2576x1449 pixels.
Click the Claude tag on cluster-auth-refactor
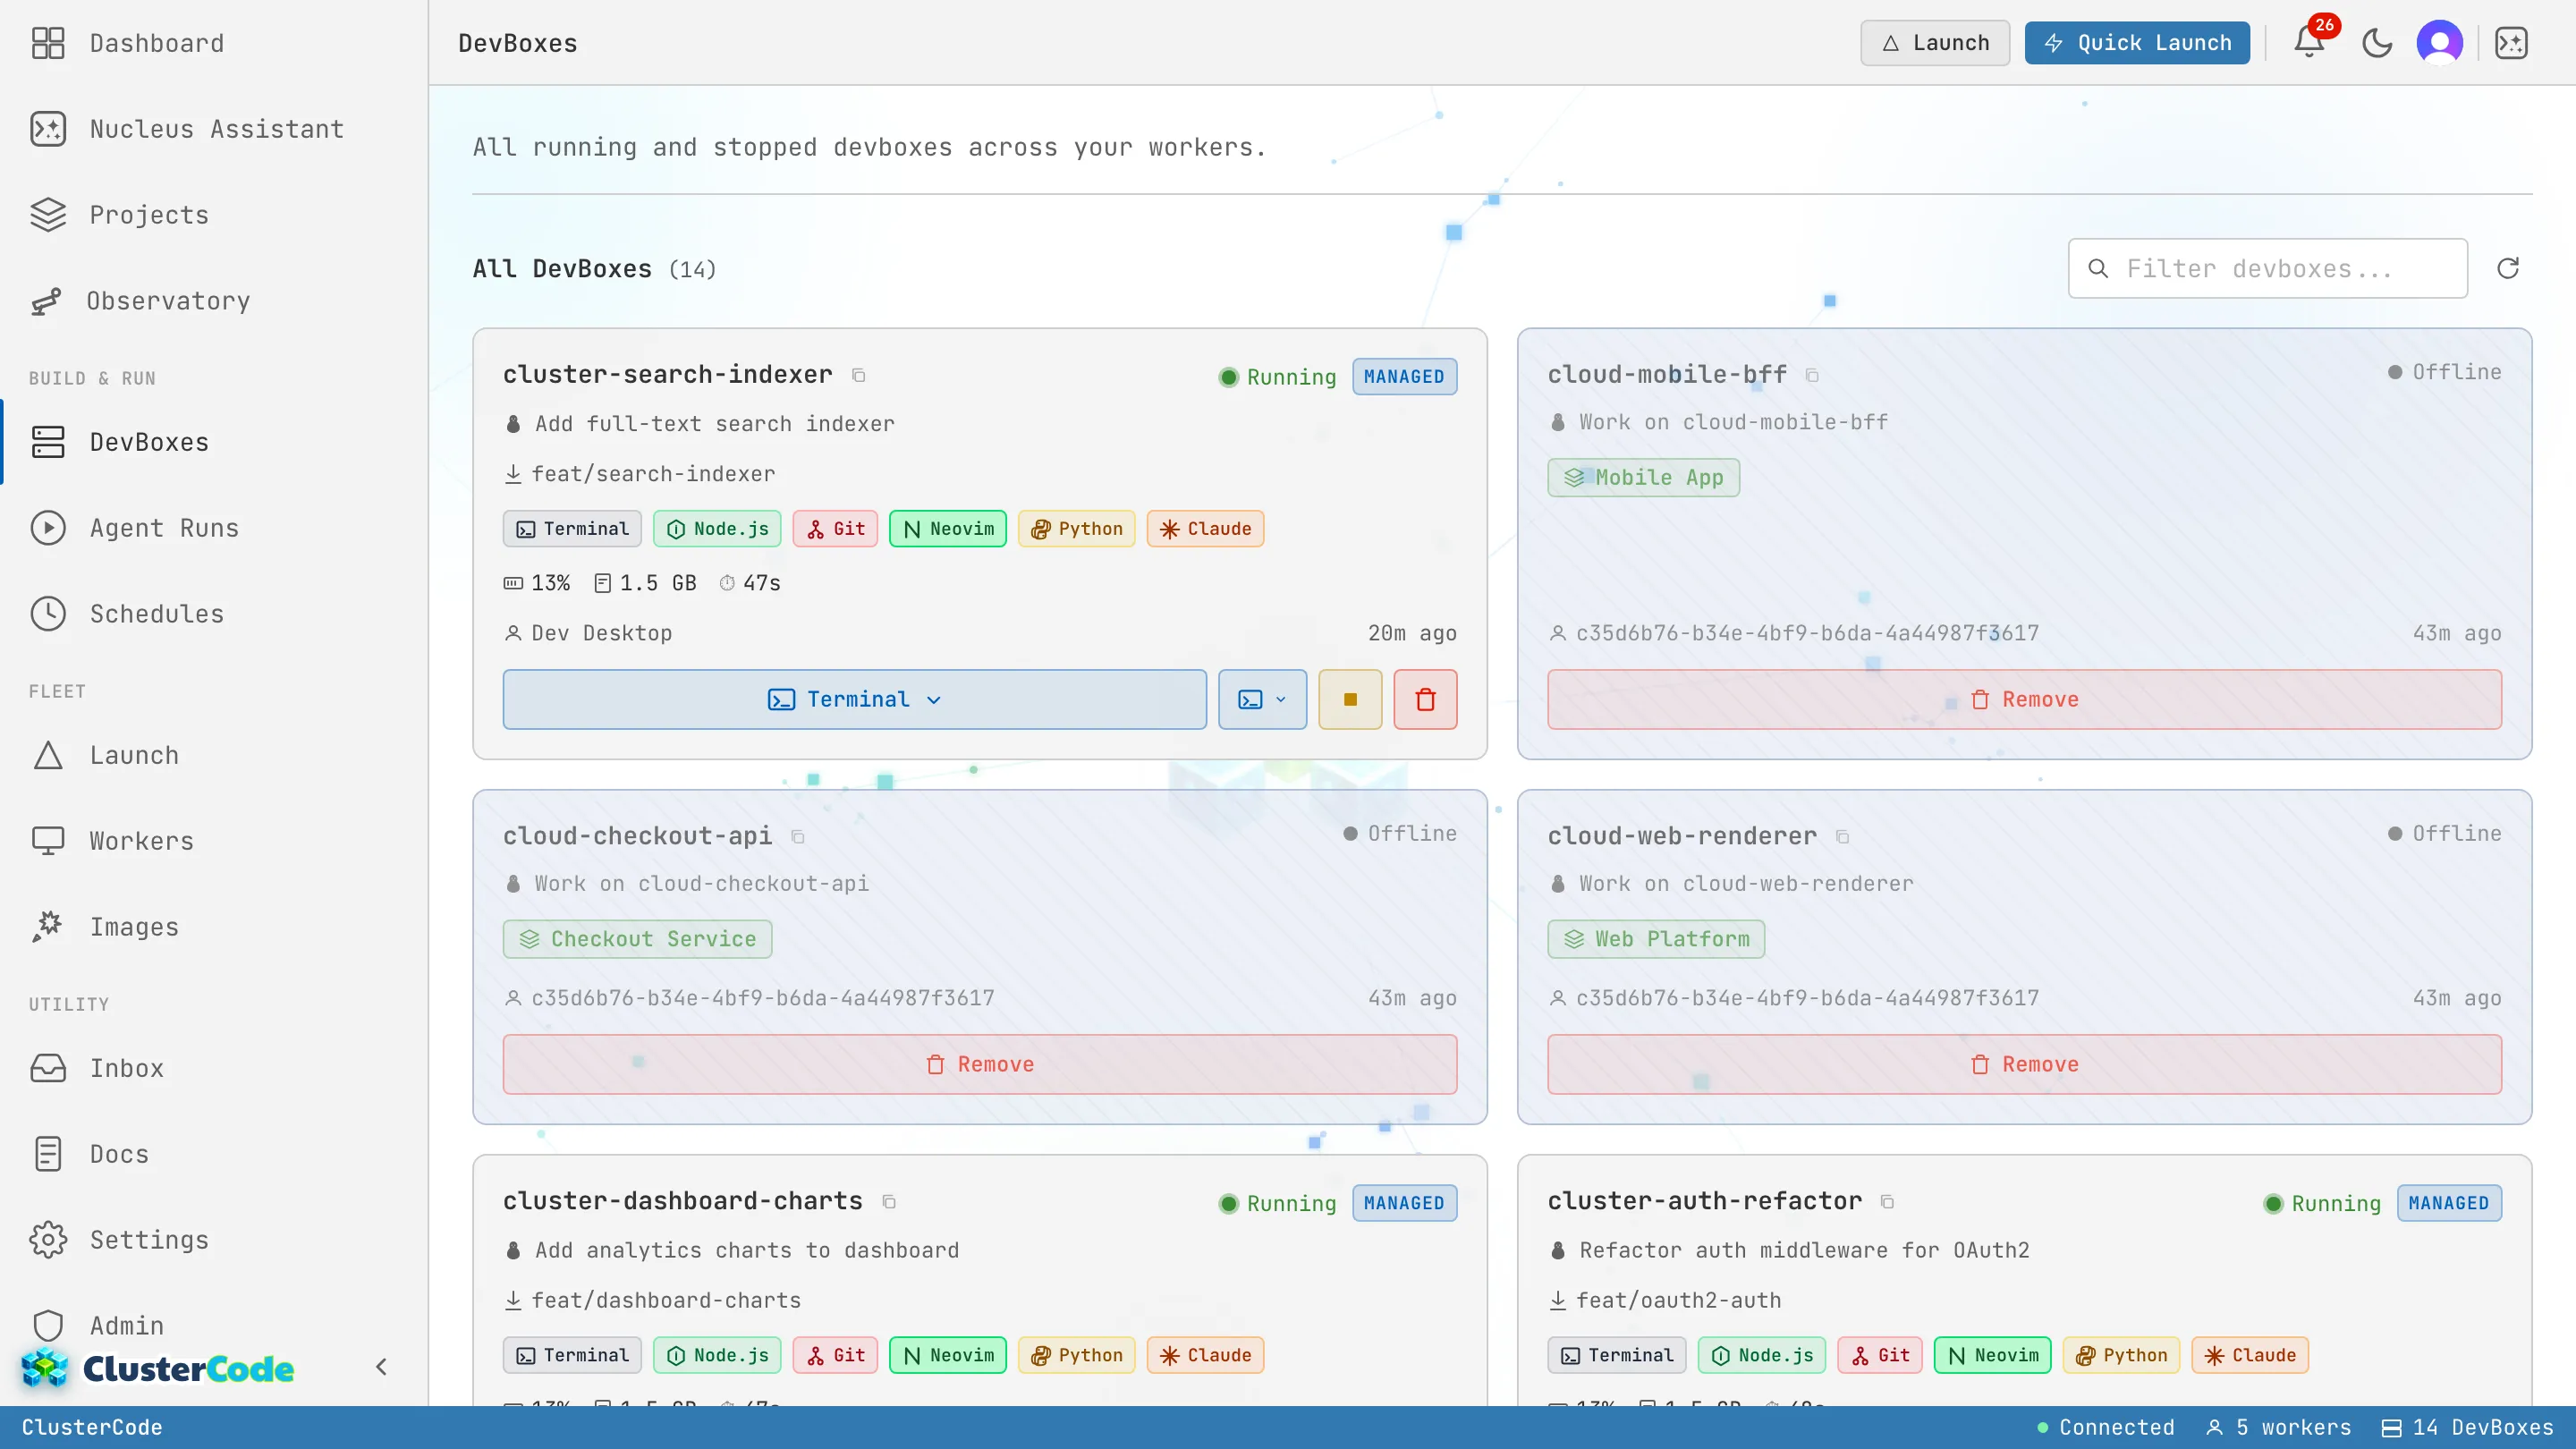[x=2250, y=1355]
